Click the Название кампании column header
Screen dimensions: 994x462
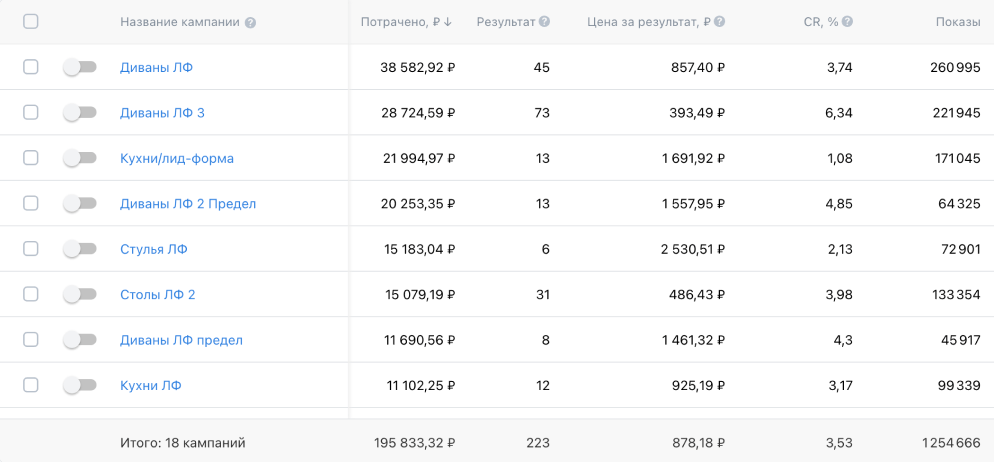click(180, 22)
